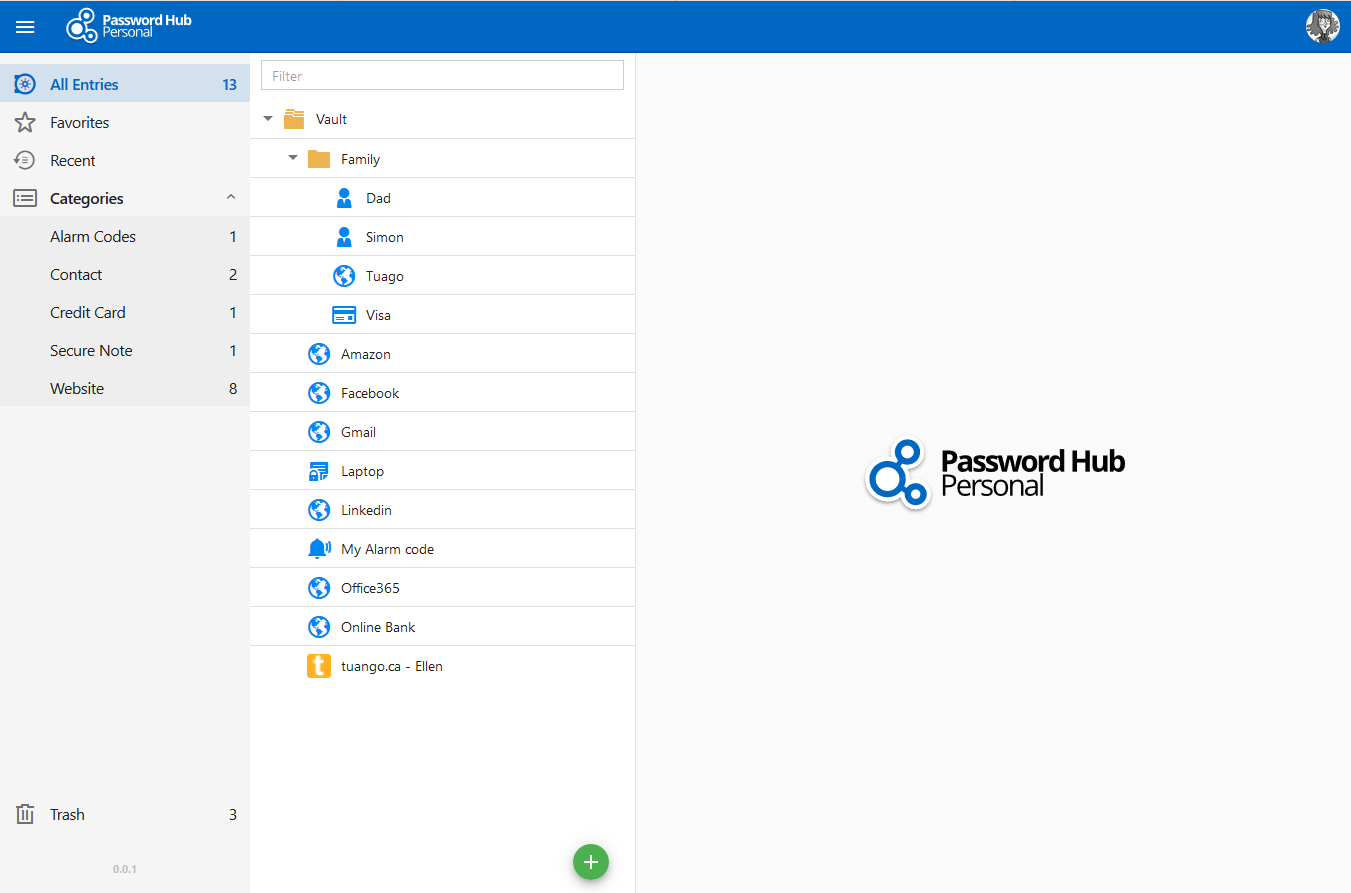Click the Trash bin icon
The height and width of the screenshot is (893, 1351).
25,814
